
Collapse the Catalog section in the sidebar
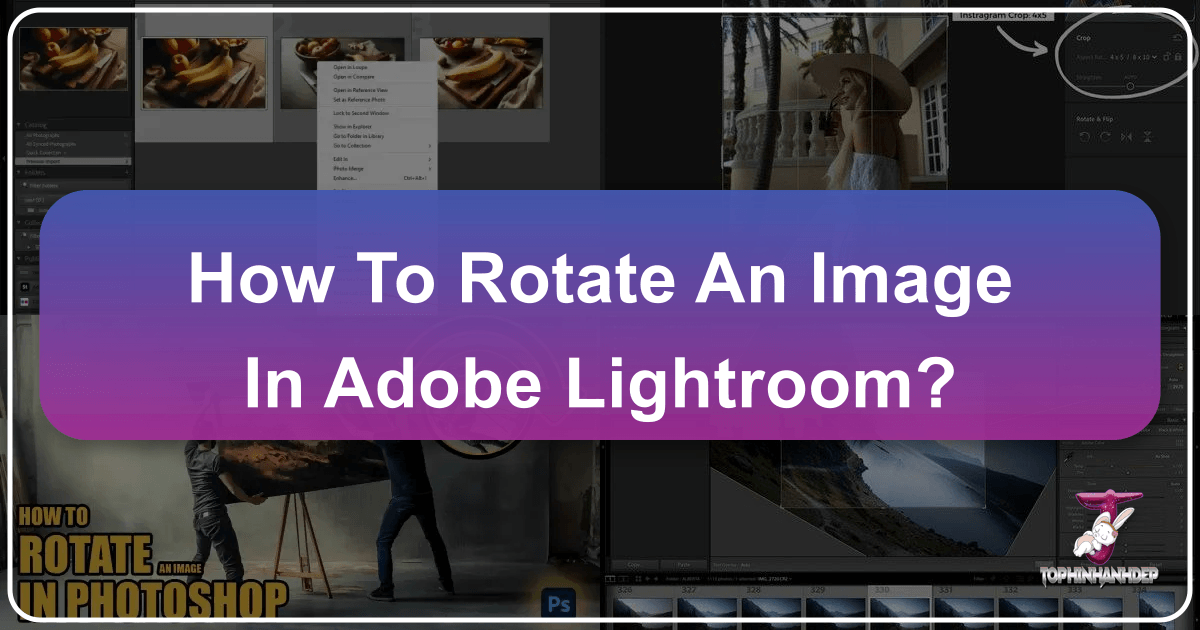click(x=18, y=124)
